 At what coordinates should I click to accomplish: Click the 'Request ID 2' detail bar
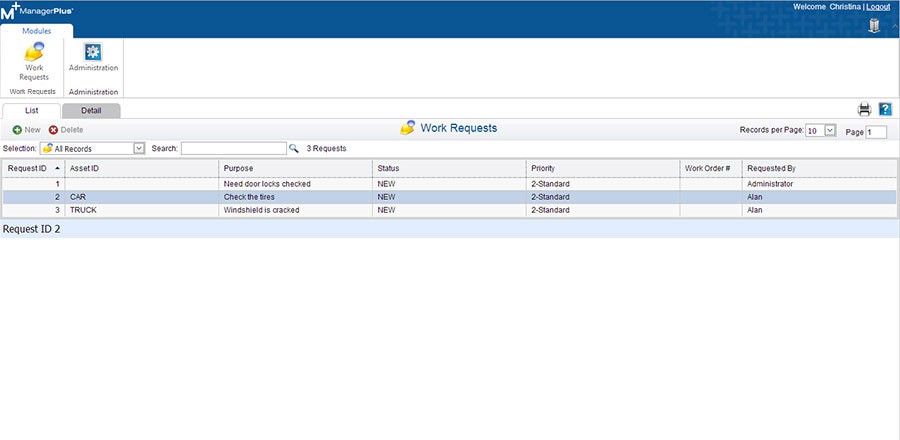click(x=449, y=229)
